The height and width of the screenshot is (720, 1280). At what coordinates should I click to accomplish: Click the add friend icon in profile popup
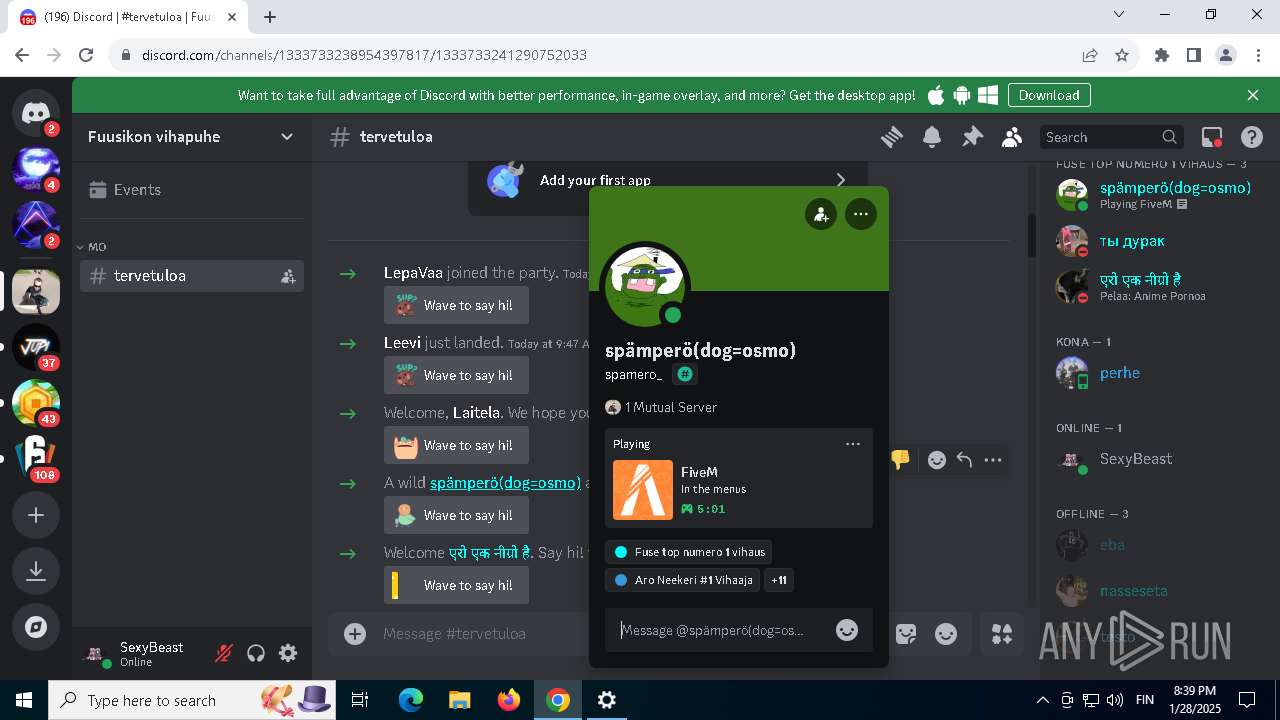[x=821, y=214]
